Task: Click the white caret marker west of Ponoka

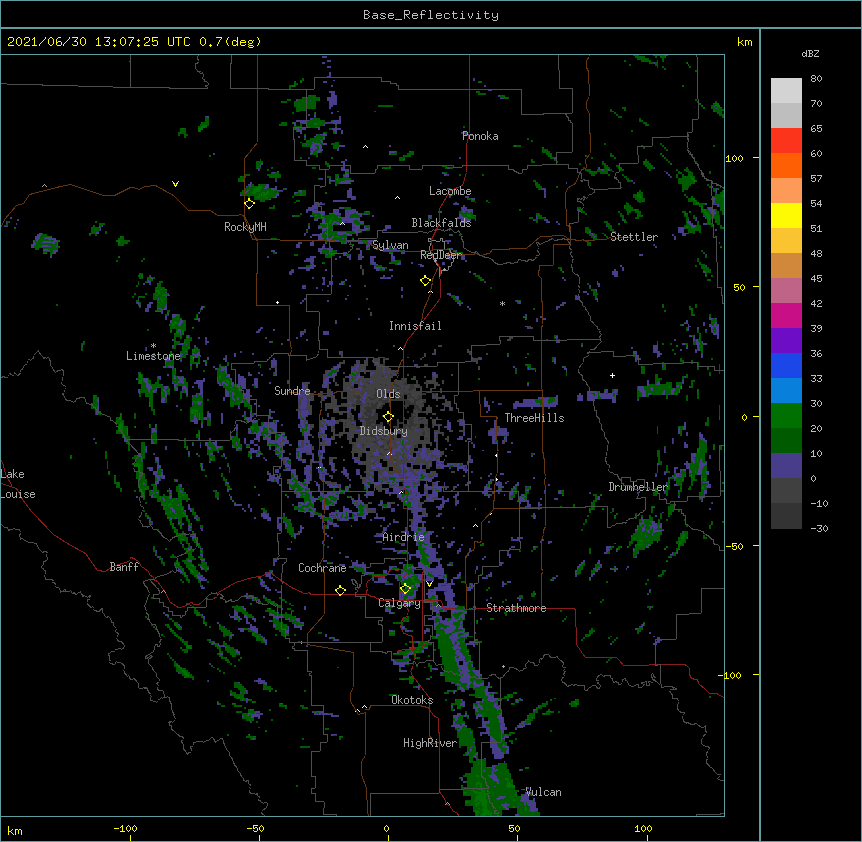Action: coord(366,147)
